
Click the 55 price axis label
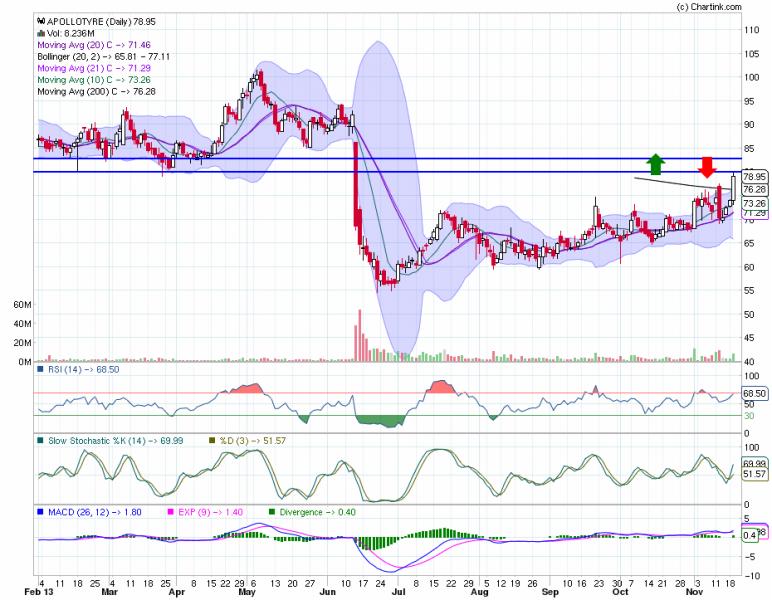[749, 290]
